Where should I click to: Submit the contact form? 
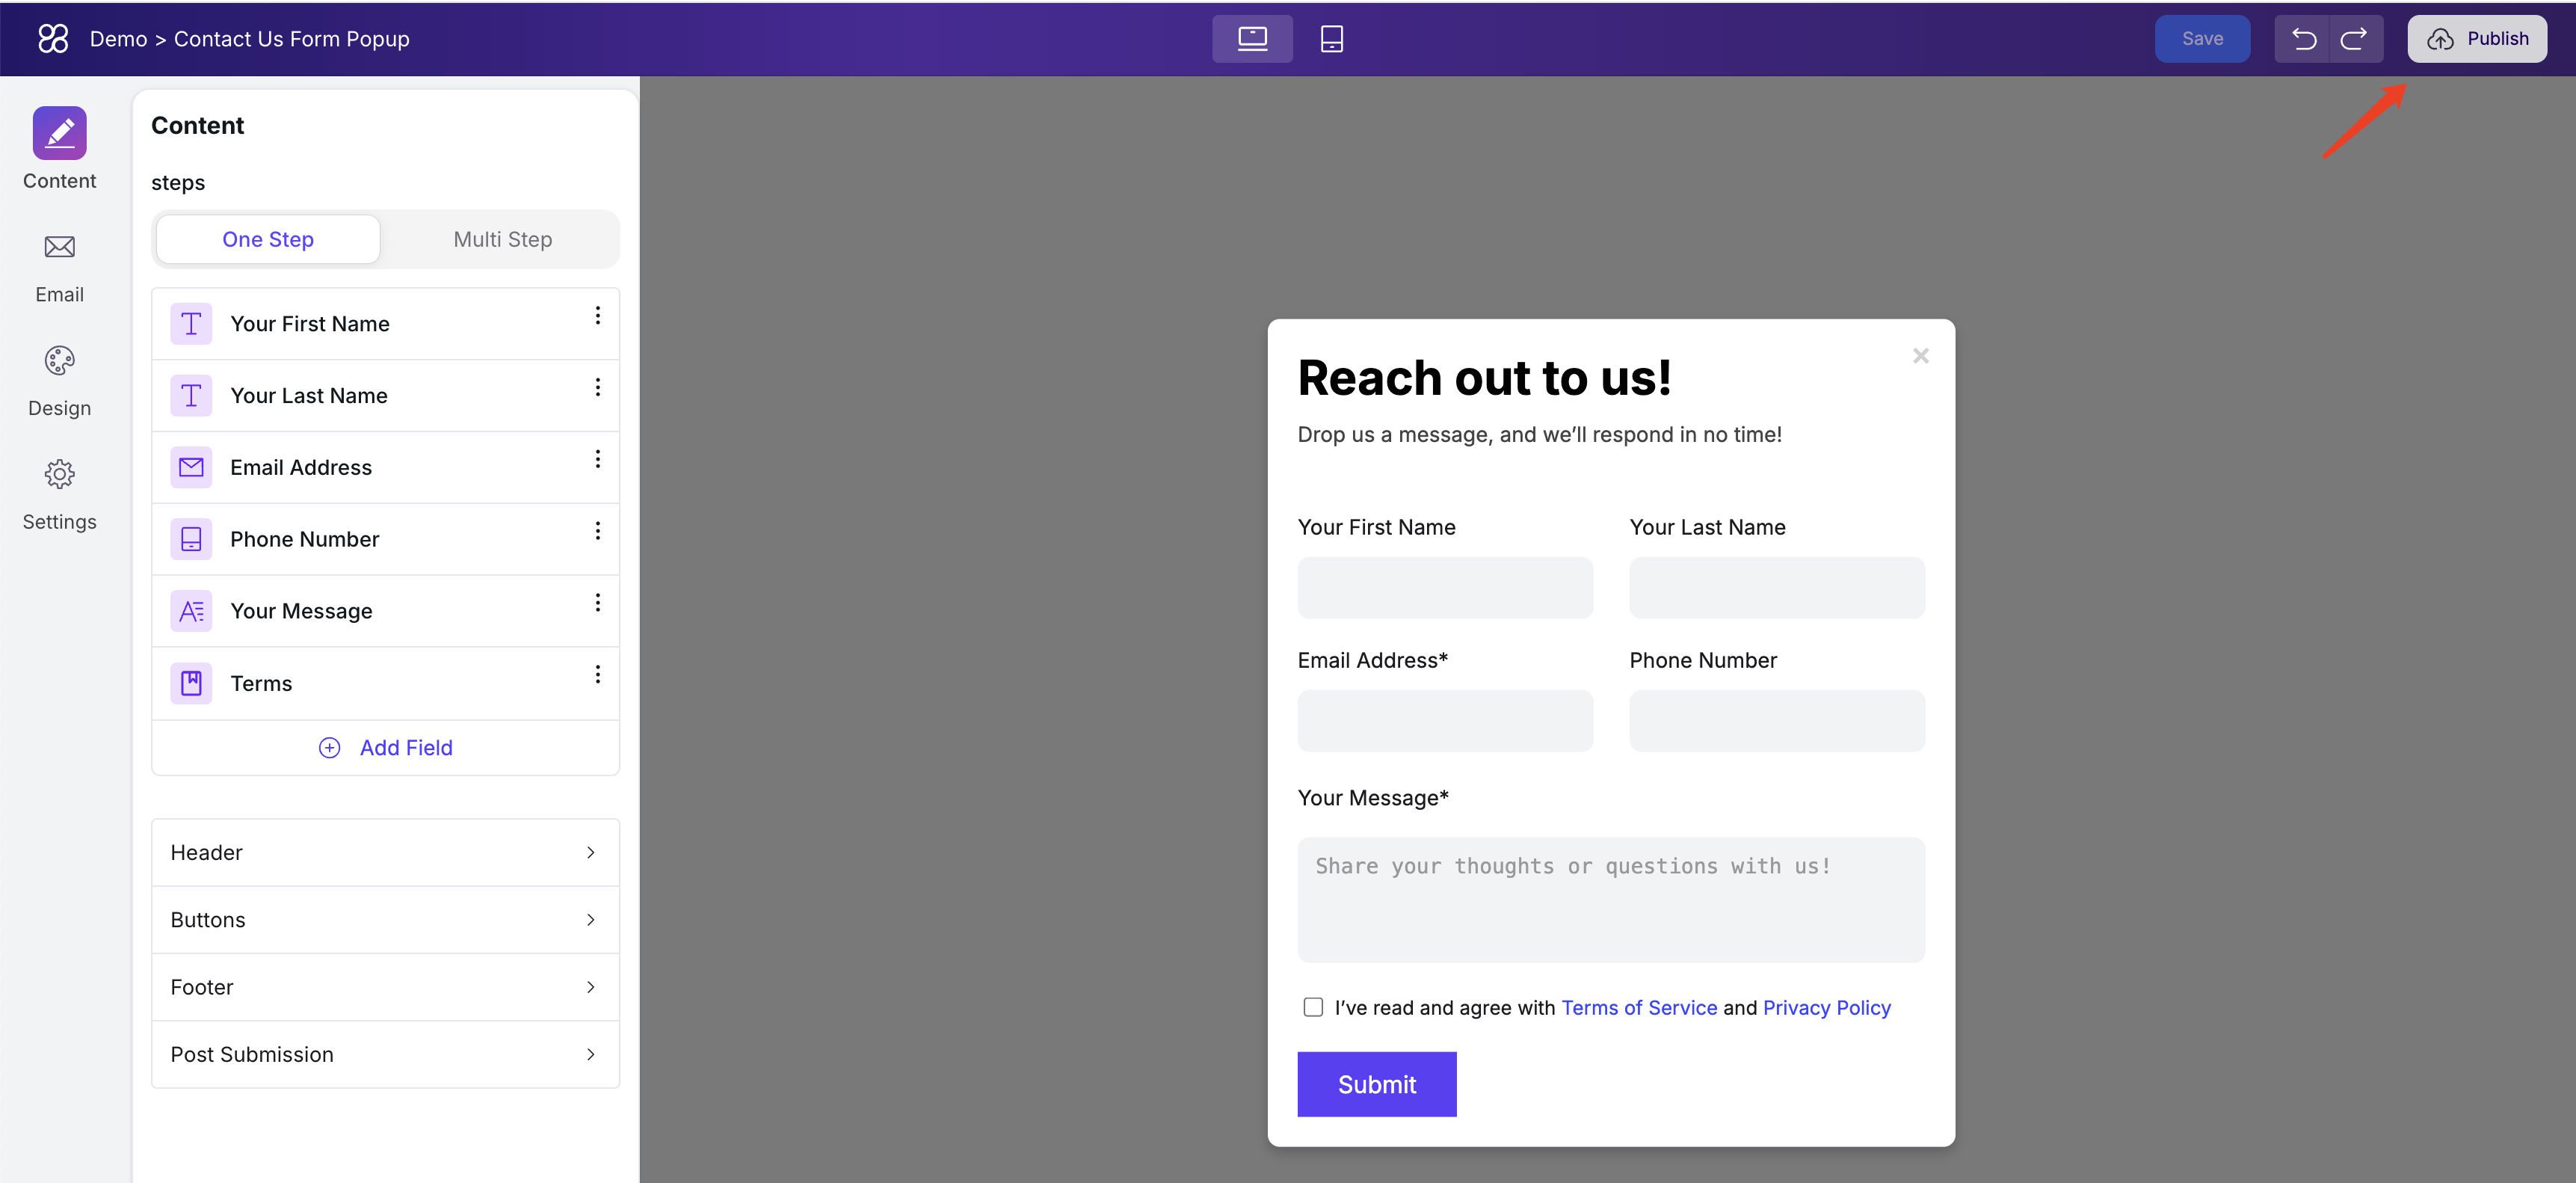click(1377, 1084)
